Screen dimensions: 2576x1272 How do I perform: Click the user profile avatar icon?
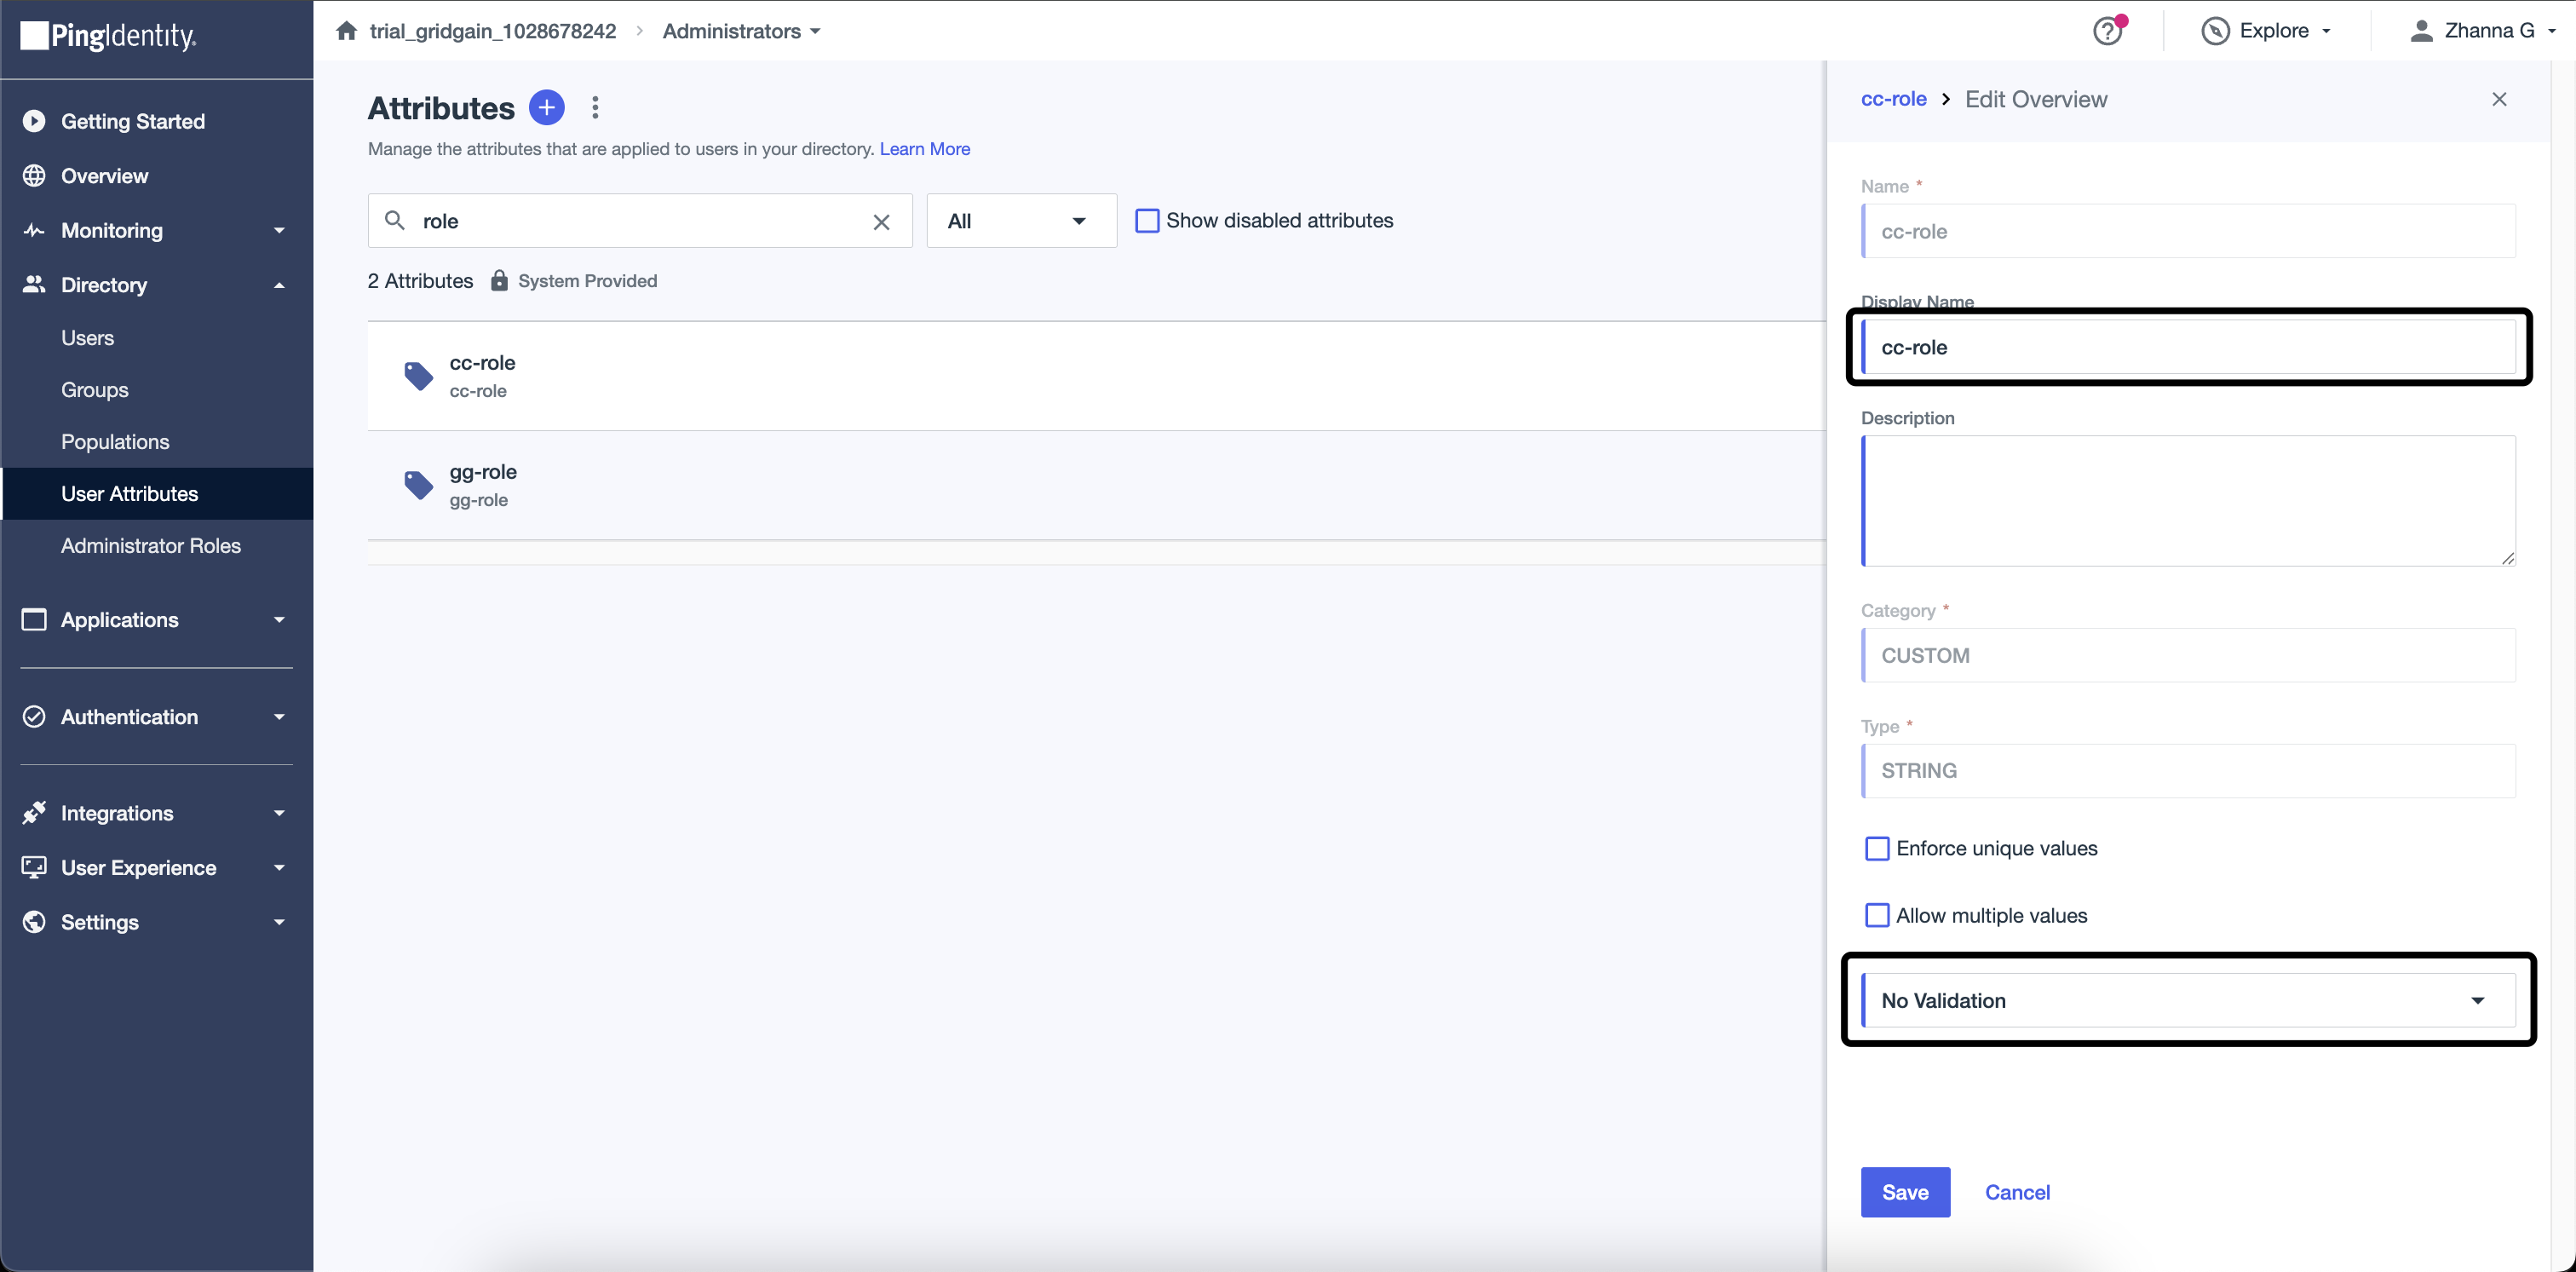pyautogui.click(x=2421, y=31)
